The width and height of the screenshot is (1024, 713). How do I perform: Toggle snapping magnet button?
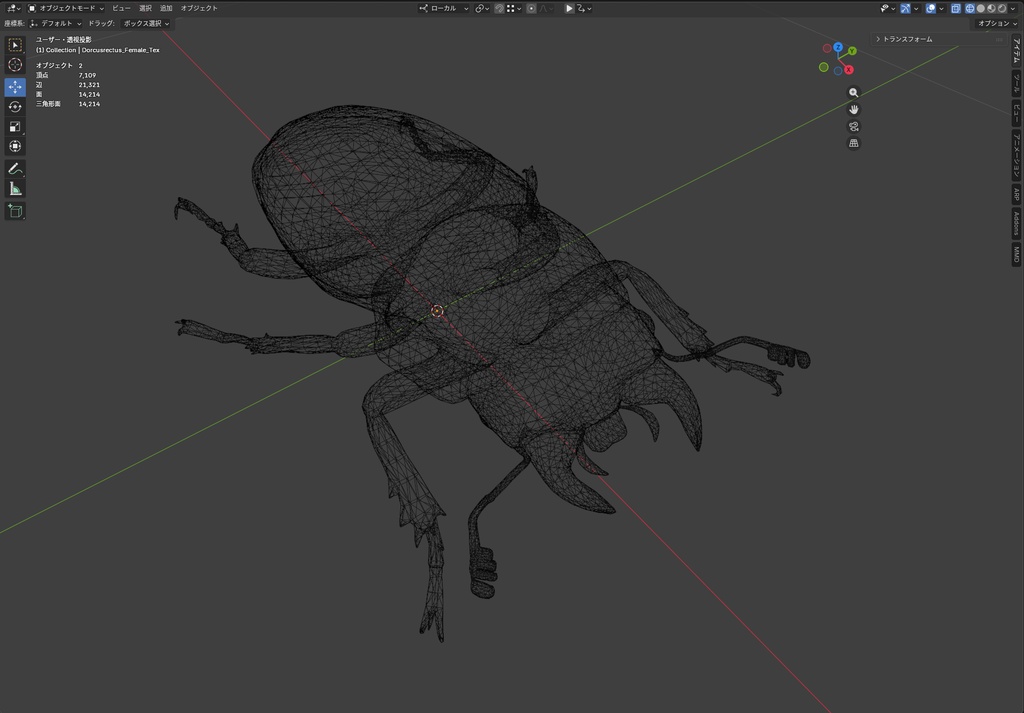point(500,8)
